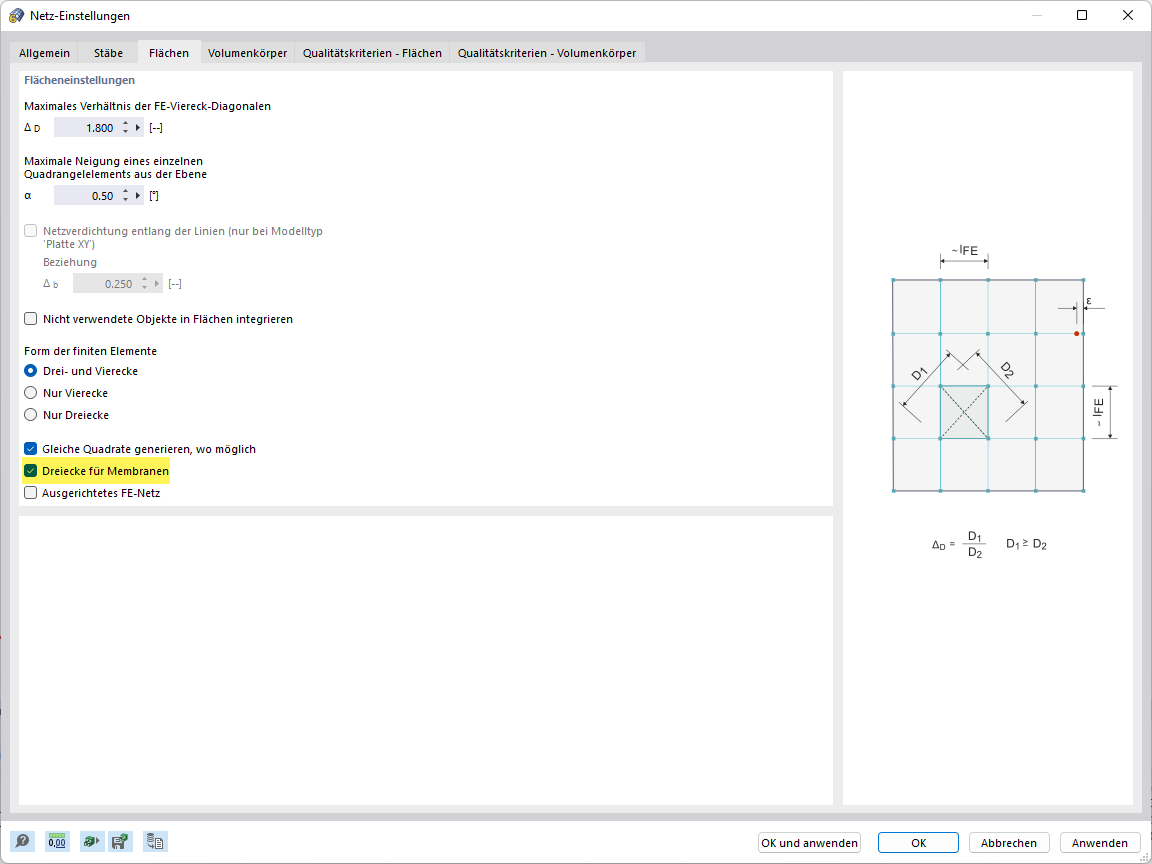
Task: Toggle Dreiecke für Membranen checkbox
Action: point(31,471)
